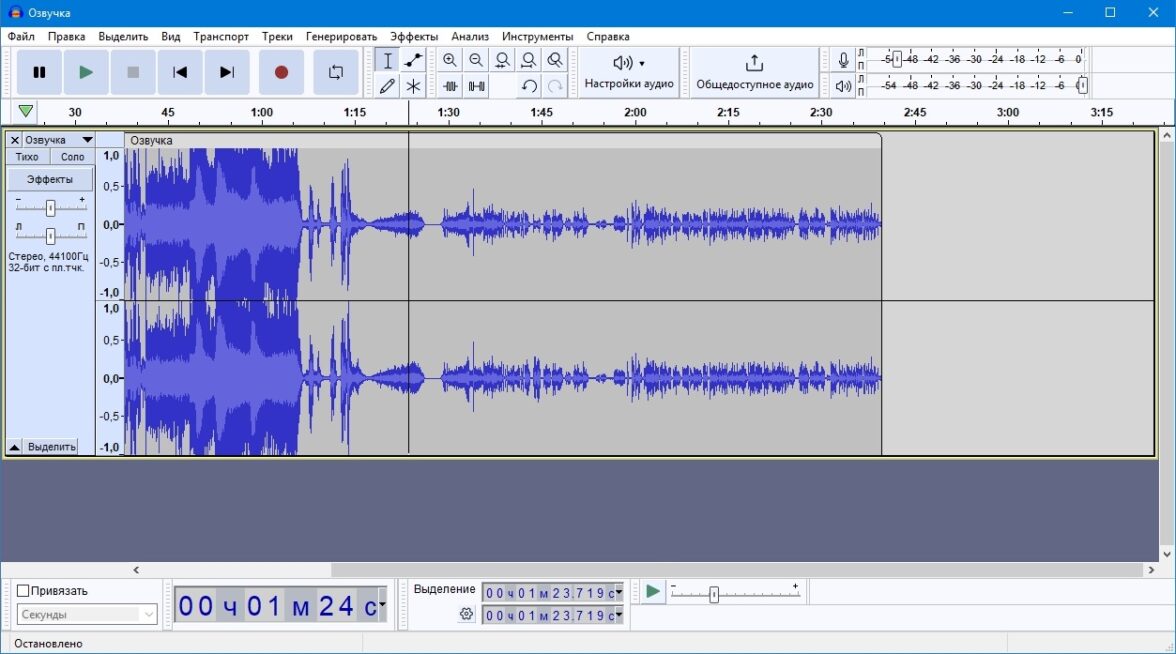Image resolution: width=1176 pixels, height=654 pixels.
Task: Open the Озвучка track dropdown menu
Action: [87, 140]
